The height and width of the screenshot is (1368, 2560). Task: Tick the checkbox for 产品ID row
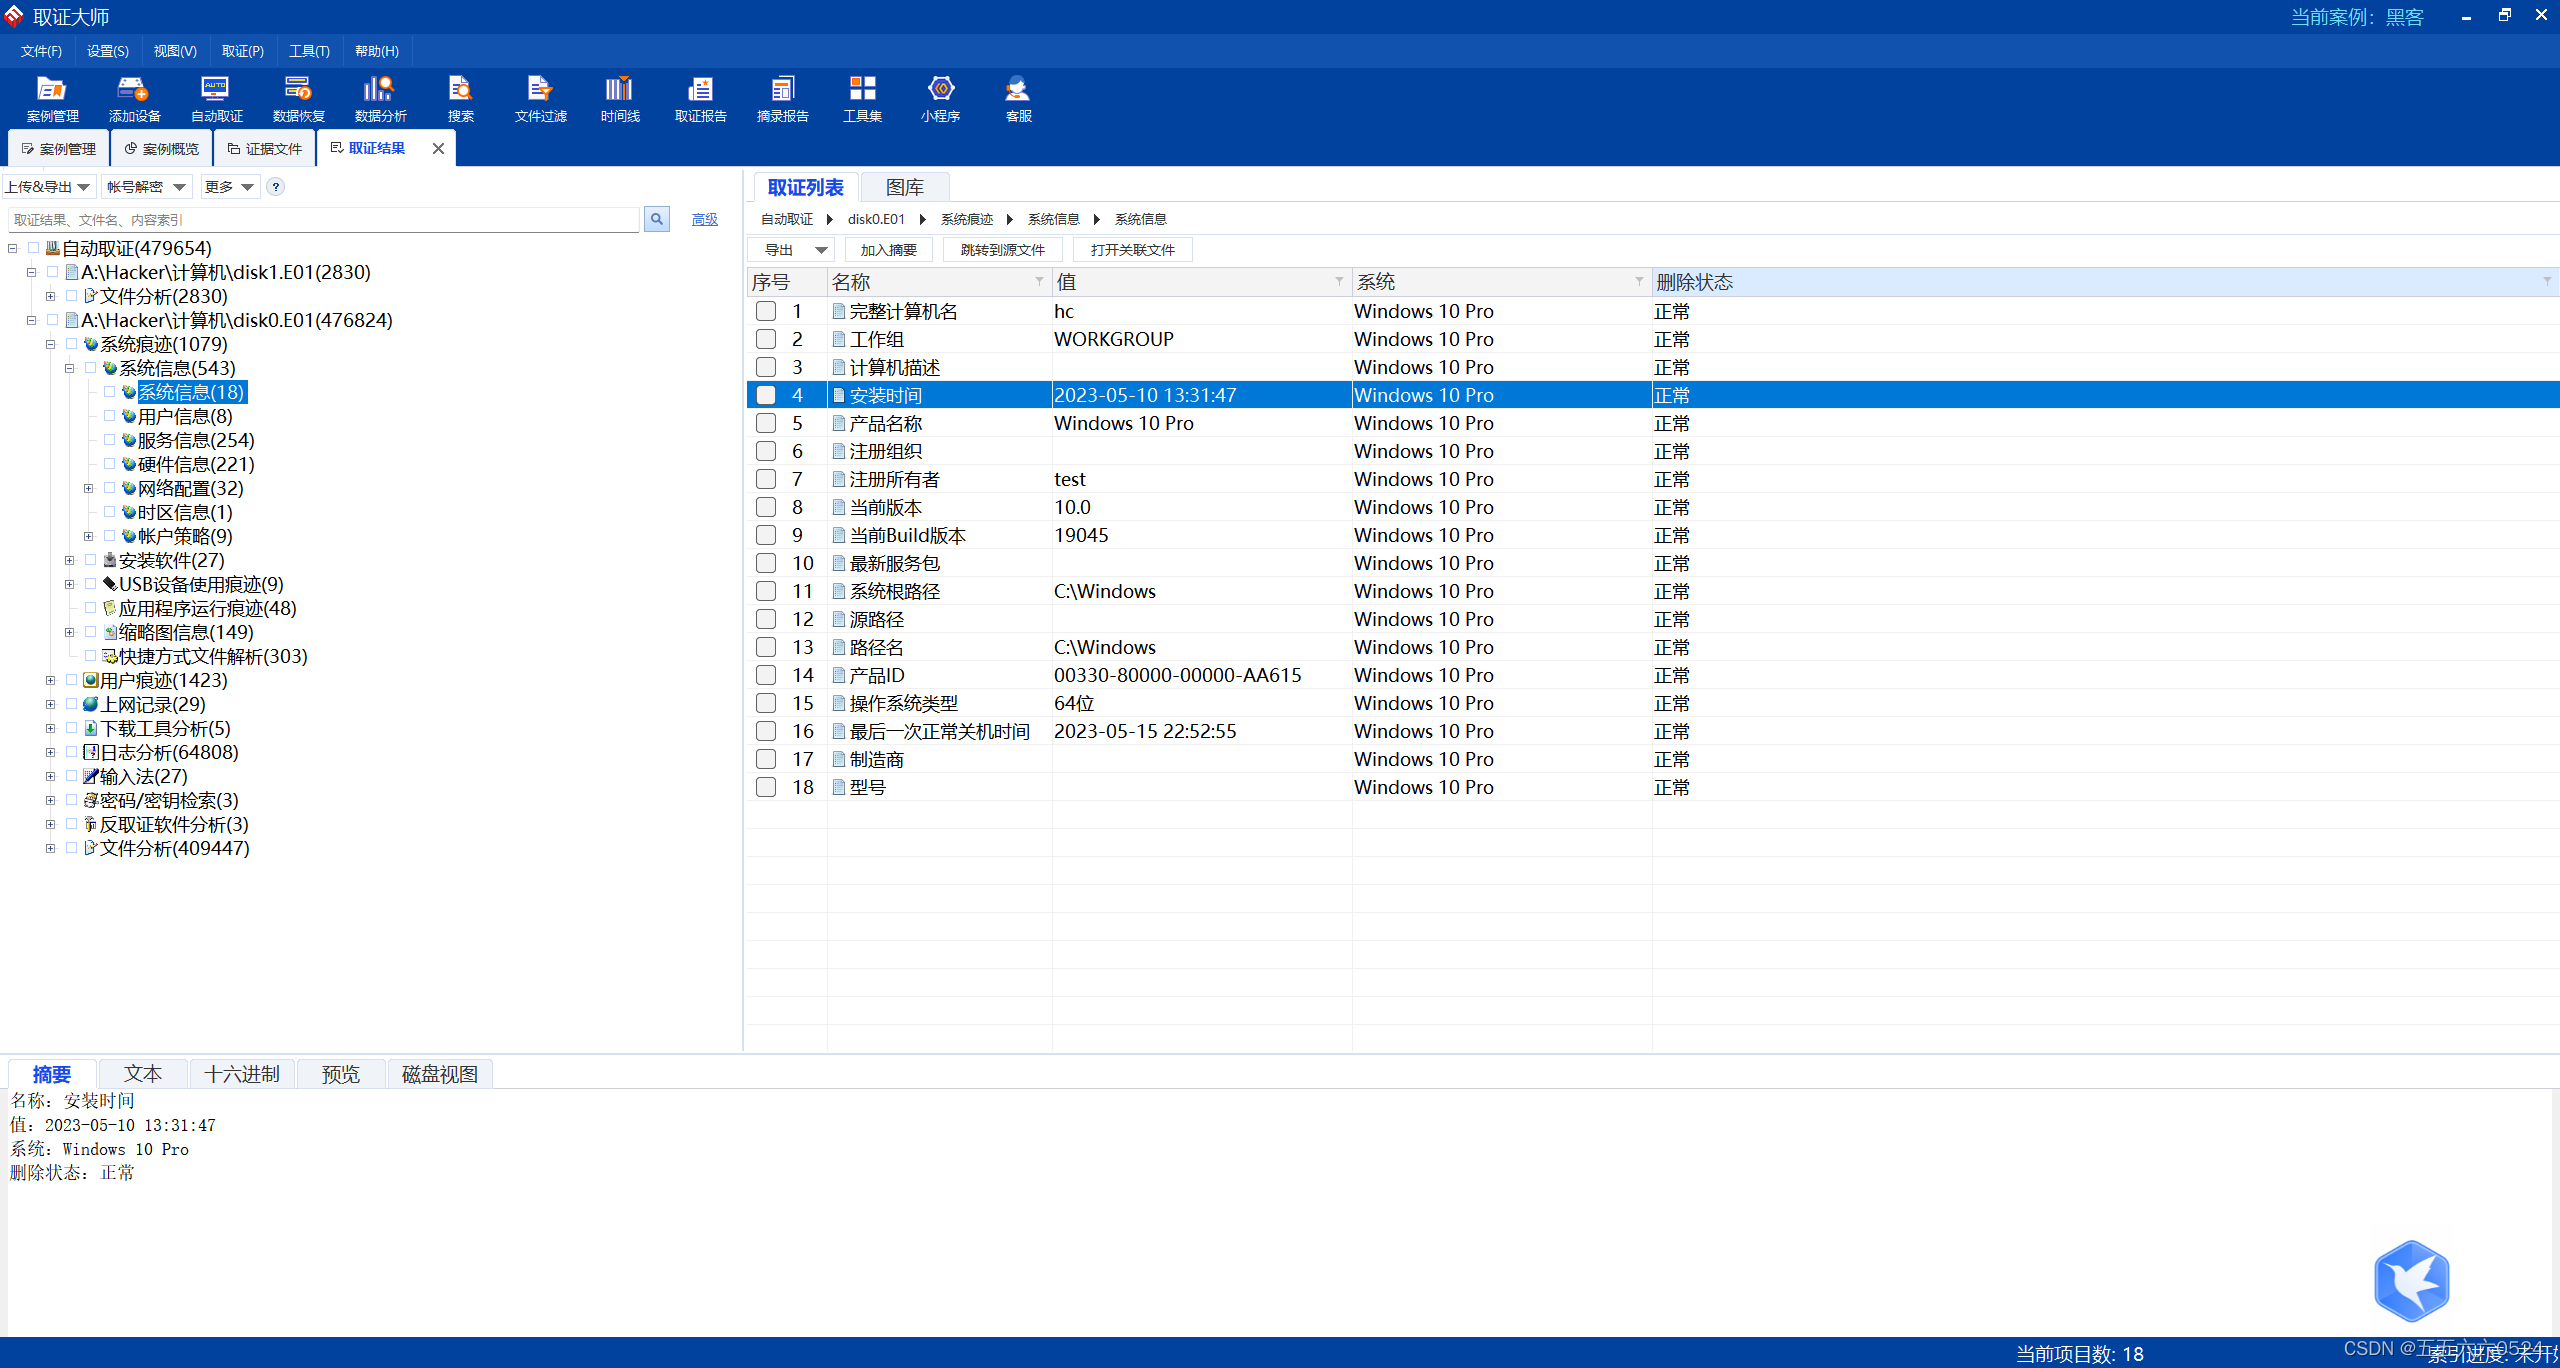click(x=766, y=675)
